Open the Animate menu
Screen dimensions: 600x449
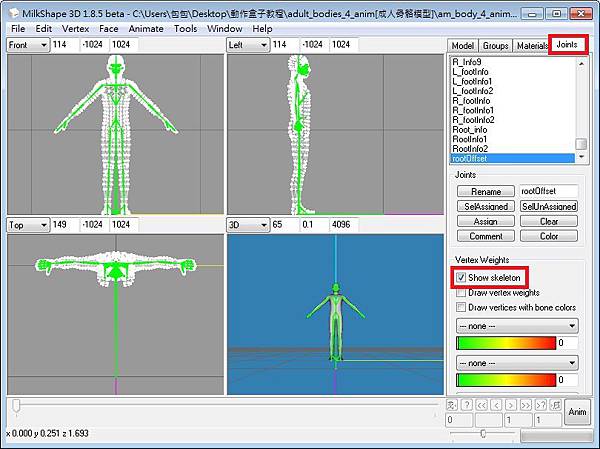[x=146, y=29]
